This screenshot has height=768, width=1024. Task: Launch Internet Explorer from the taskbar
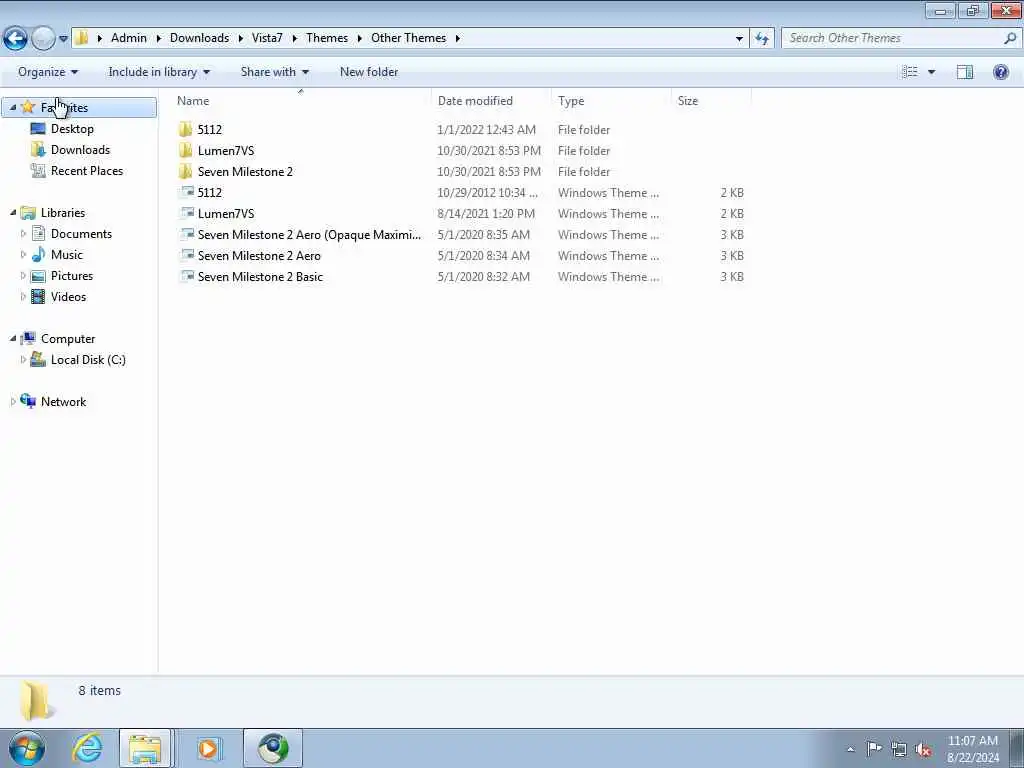point(87,748)
